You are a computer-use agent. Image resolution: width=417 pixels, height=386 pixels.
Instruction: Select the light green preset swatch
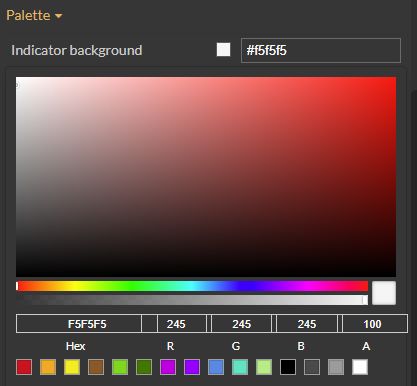[x=120, y=367]
